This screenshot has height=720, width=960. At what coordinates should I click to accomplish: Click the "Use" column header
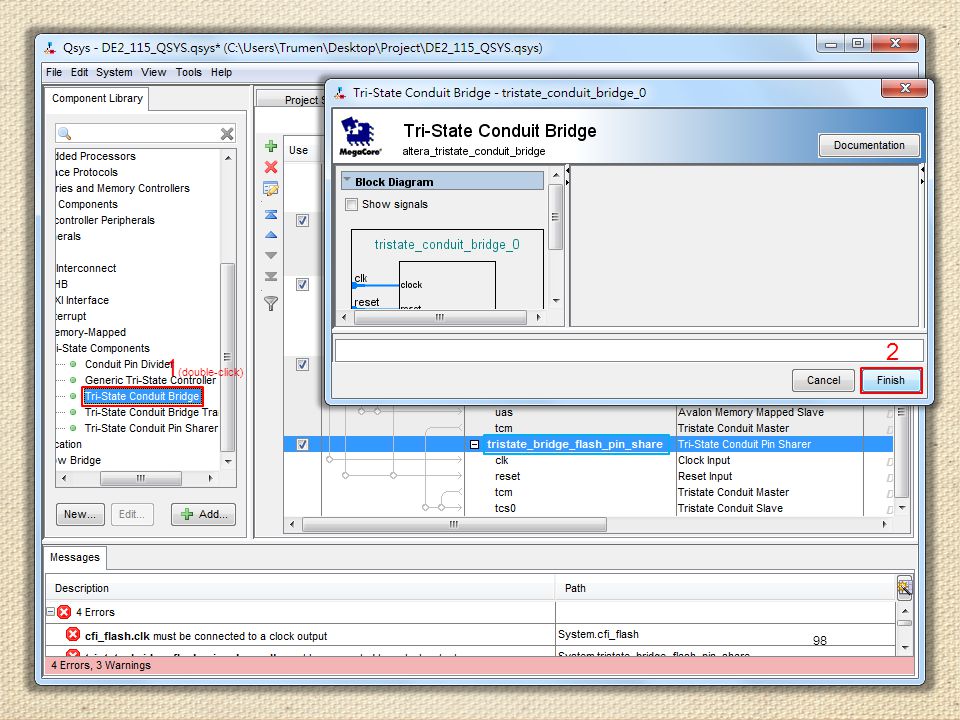pyautogui.click(x=299, y=151)
